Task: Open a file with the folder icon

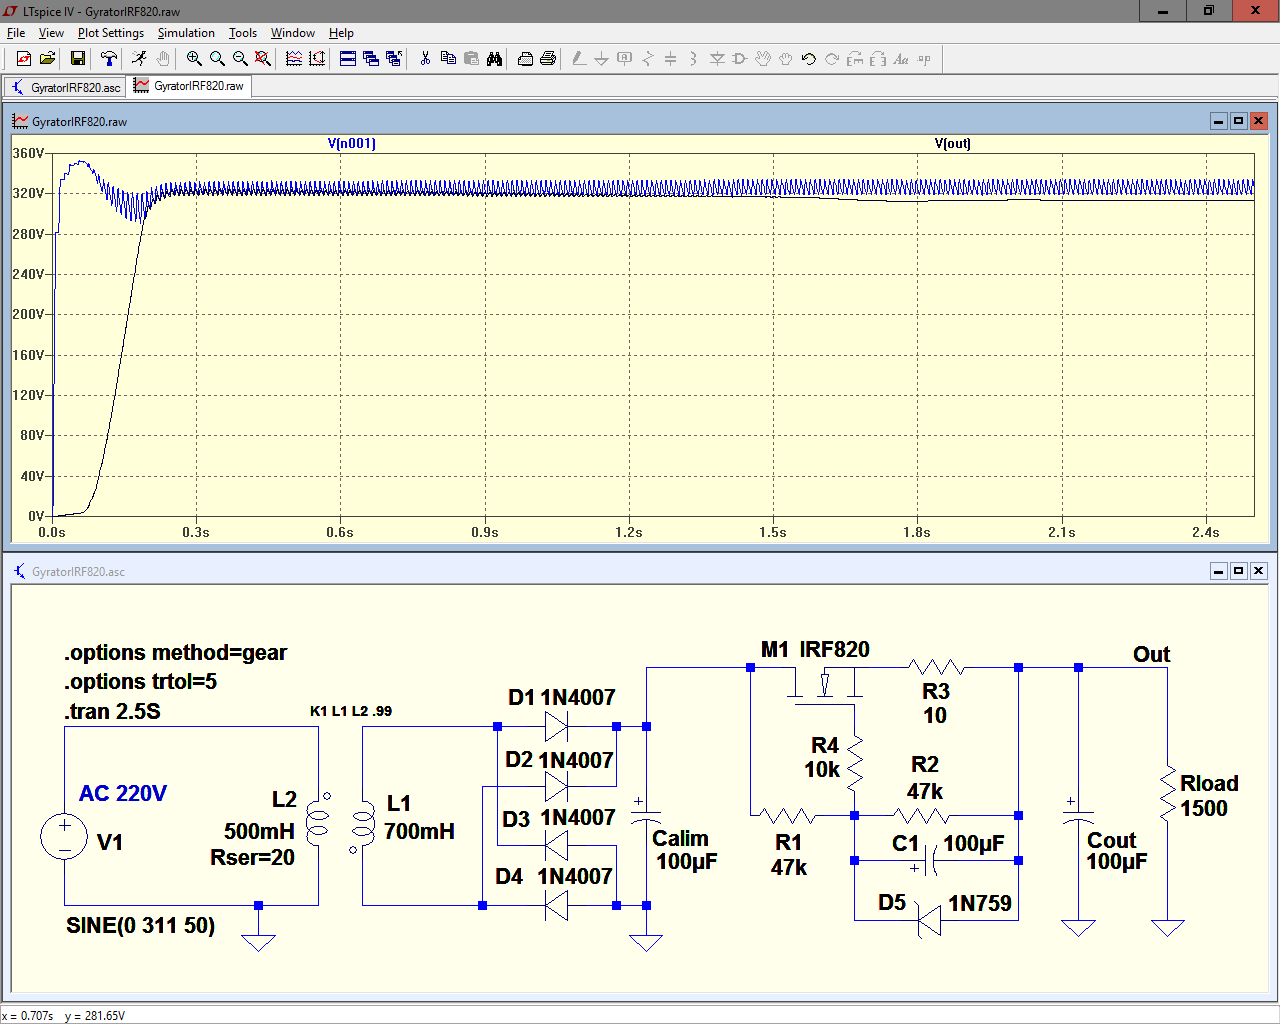Action: coord(47,59)
